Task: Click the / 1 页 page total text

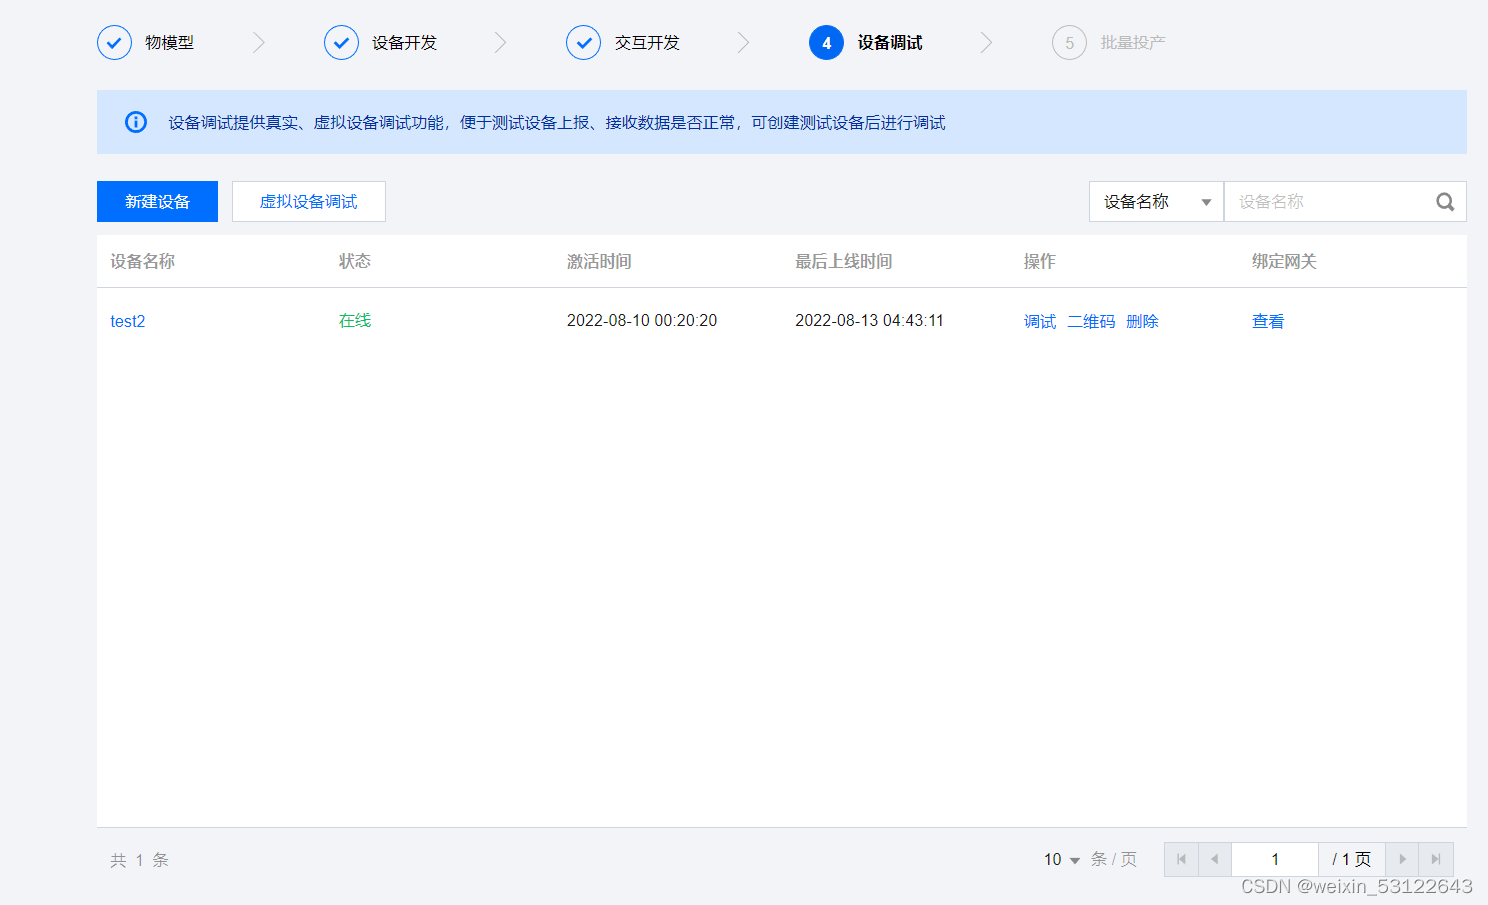Action: click(x=1351, y=859)
